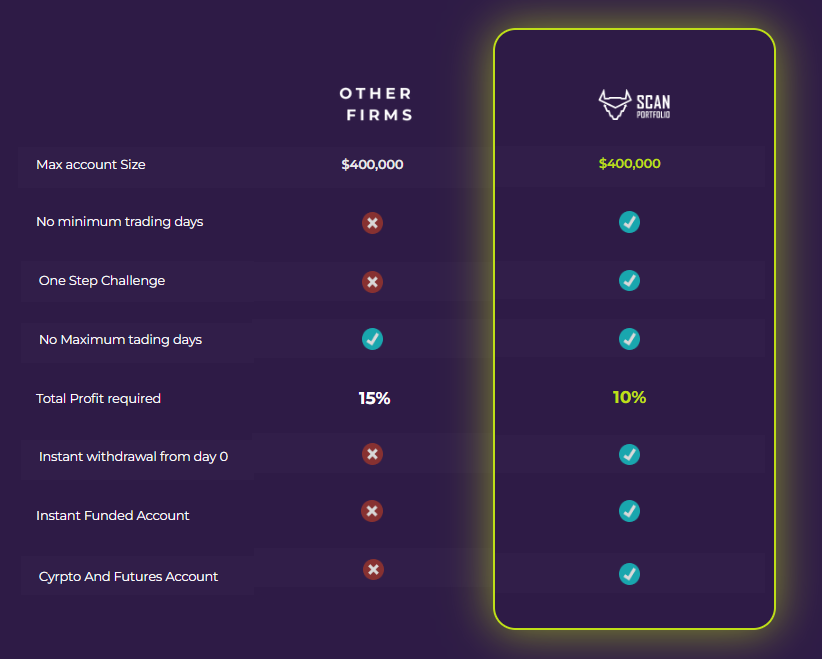Viewport: 822px width, 659px height.
Task: Click Other Firms checkmark for No Maximum trading days
Action: point(372,339)
